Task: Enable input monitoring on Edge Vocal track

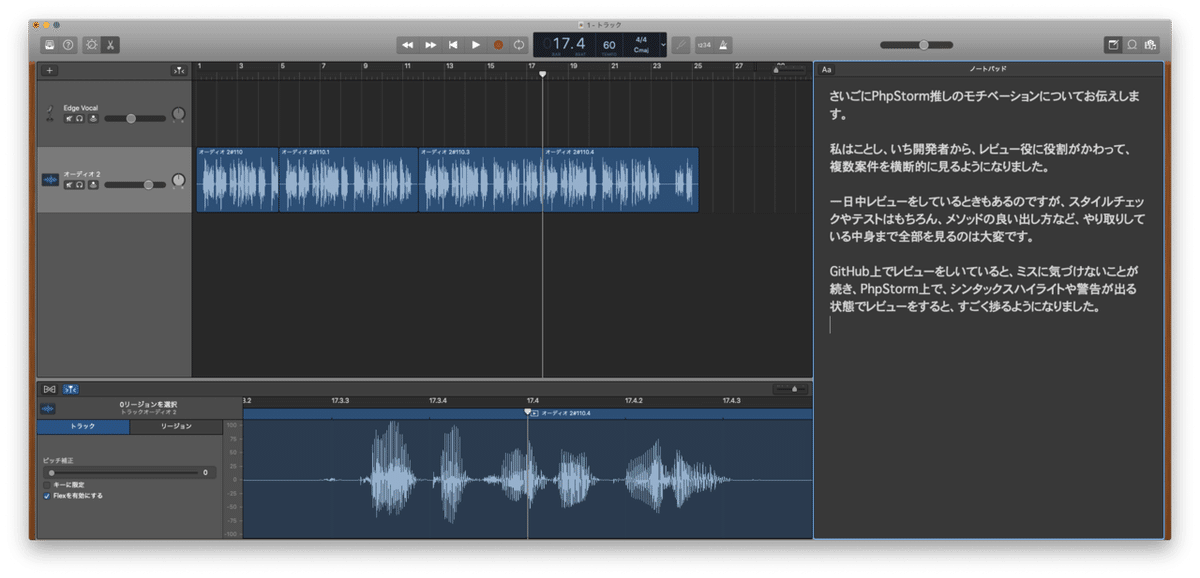Action: 93,118
